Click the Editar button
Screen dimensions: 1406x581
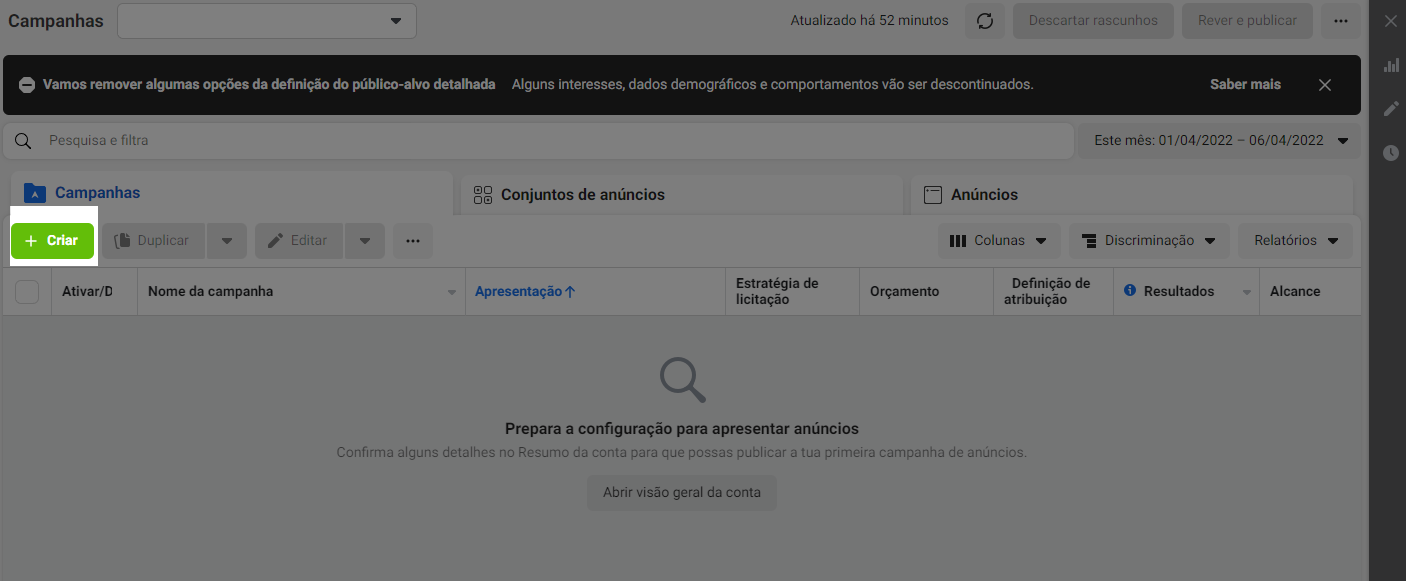298,241
